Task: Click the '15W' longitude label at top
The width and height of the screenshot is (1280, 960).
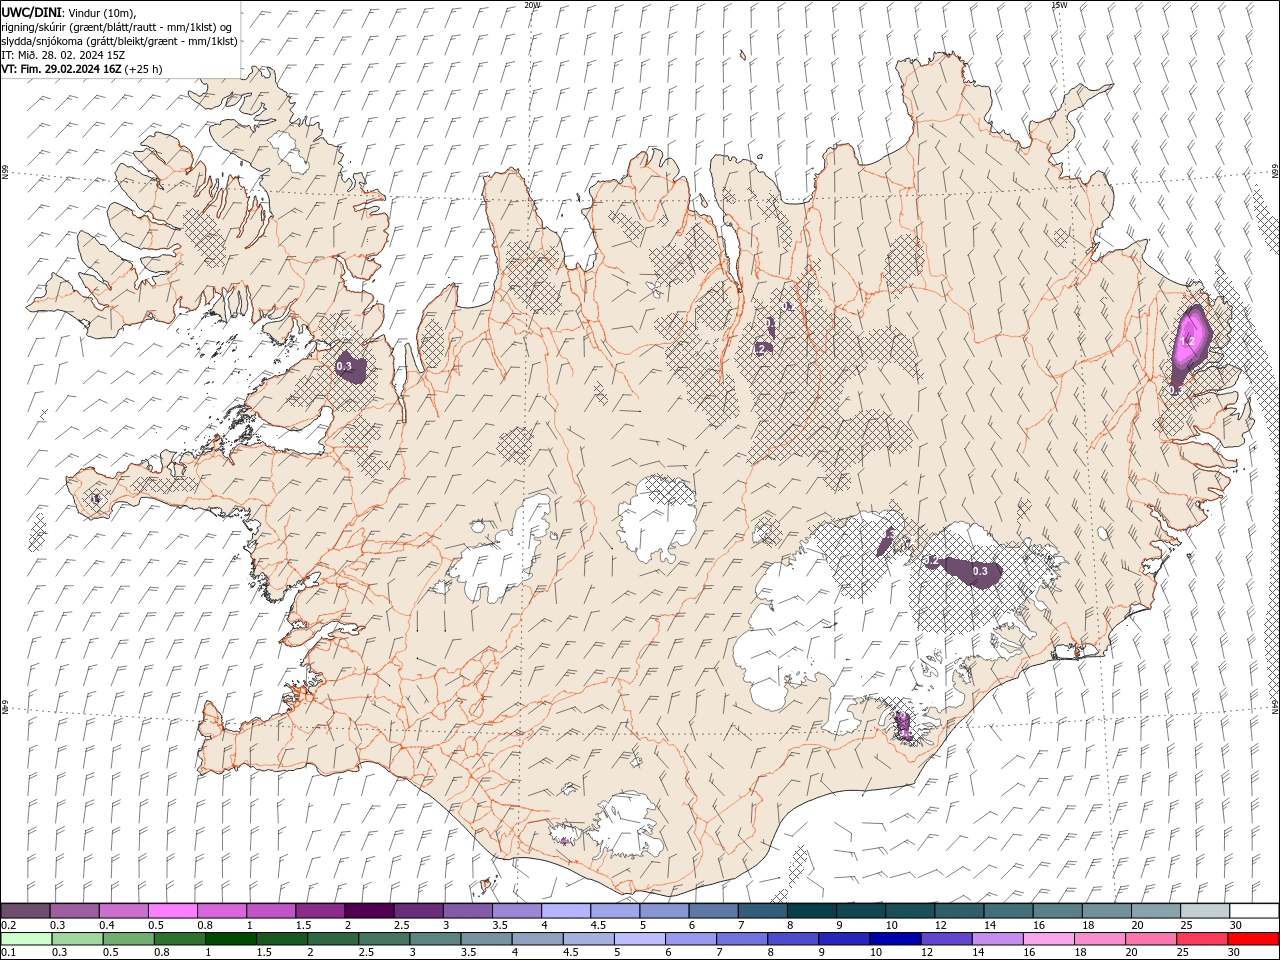Action: [x=1059, y=5]
